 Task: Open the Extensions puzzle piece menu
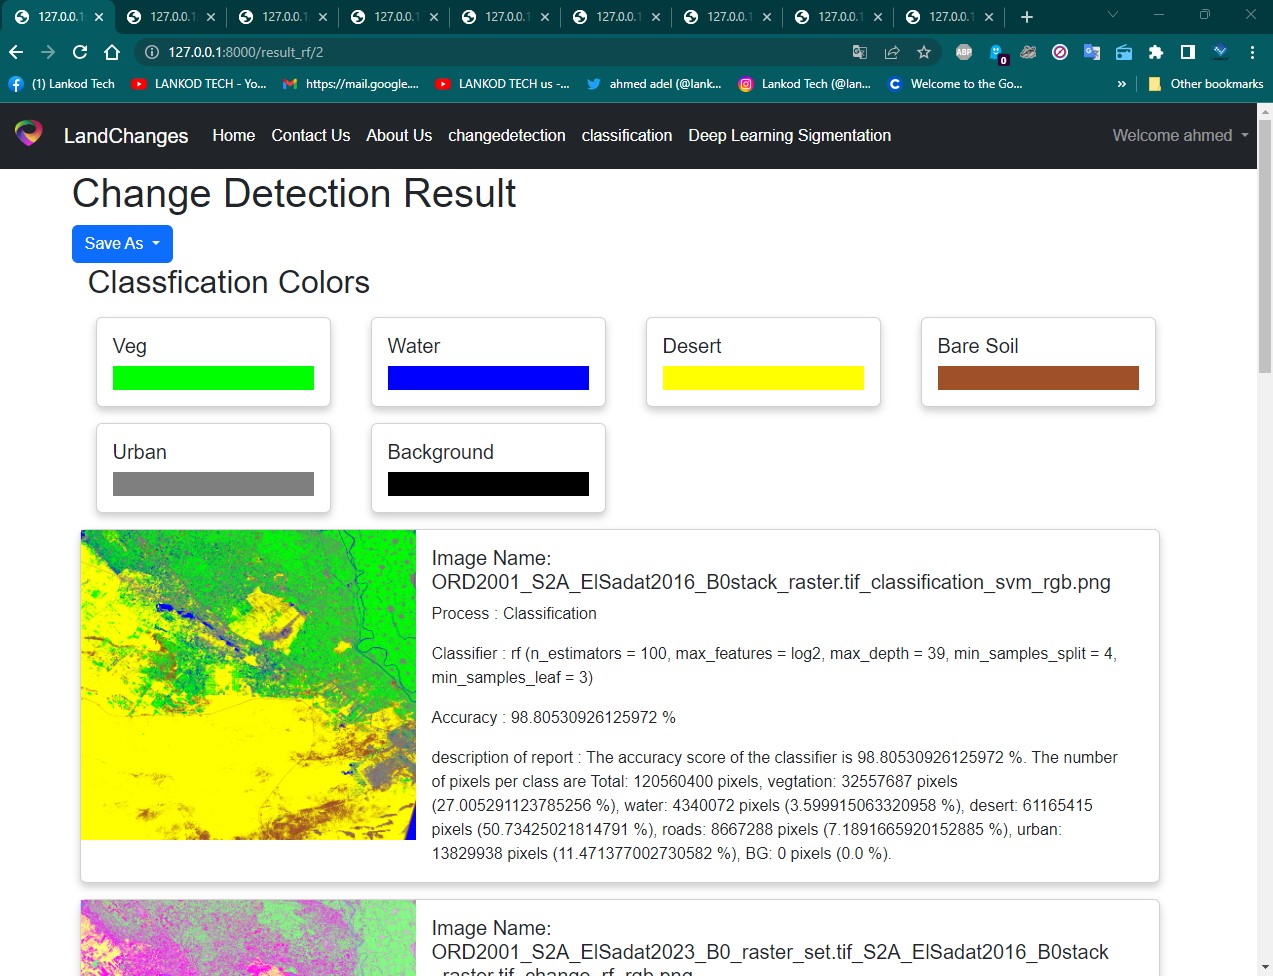tap(1156, 52)
